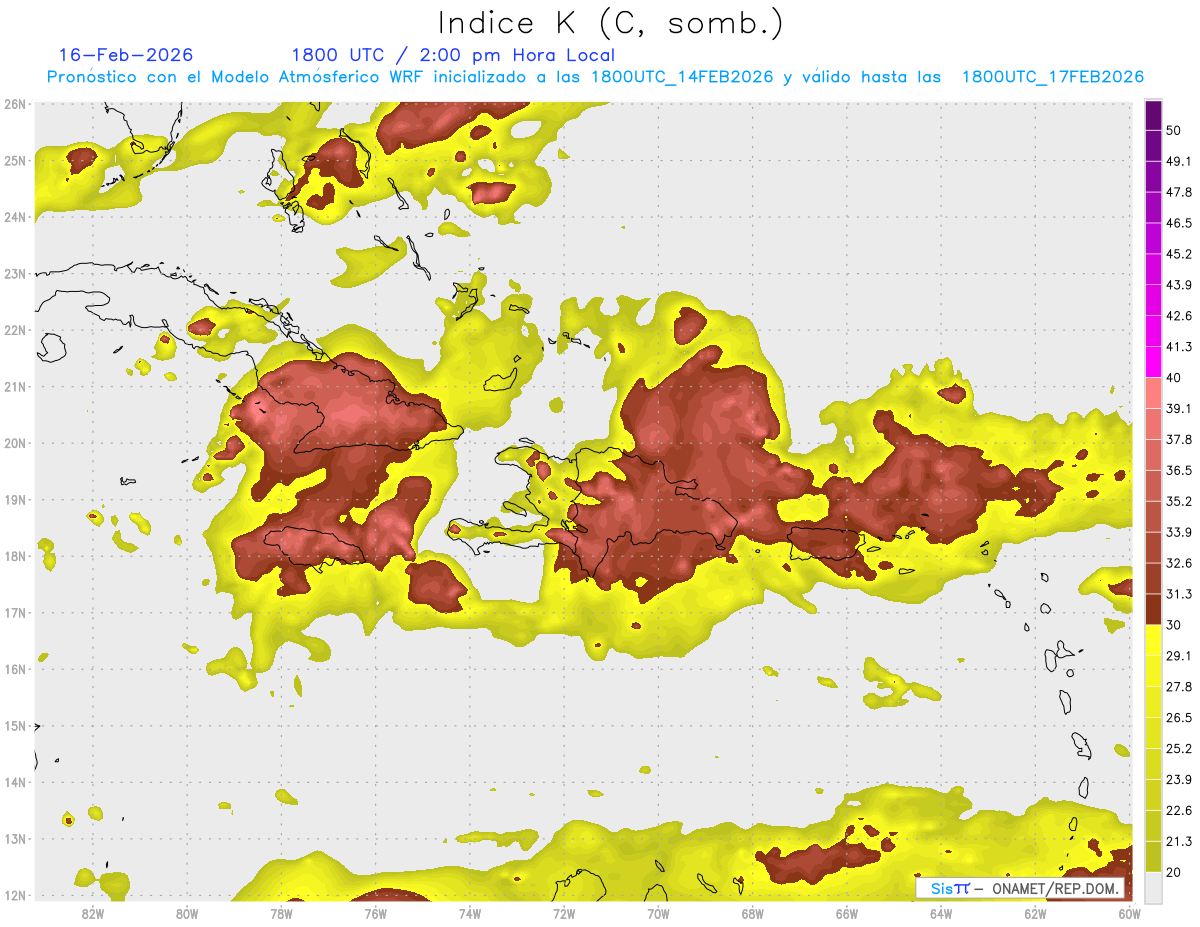Click the latitude axis label '17N'
This screenshot has height=927, width=1200.
point(15,612)
